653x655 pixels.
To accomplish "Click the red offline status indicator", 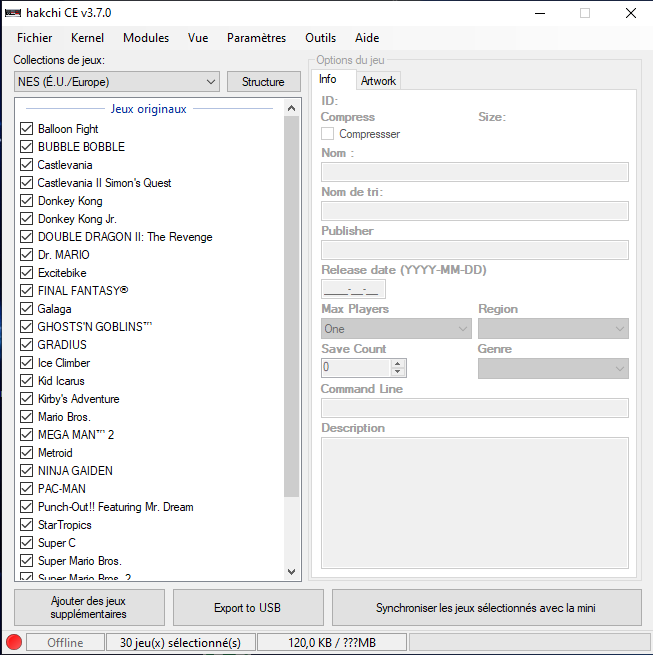I will [x=14, y=642].
